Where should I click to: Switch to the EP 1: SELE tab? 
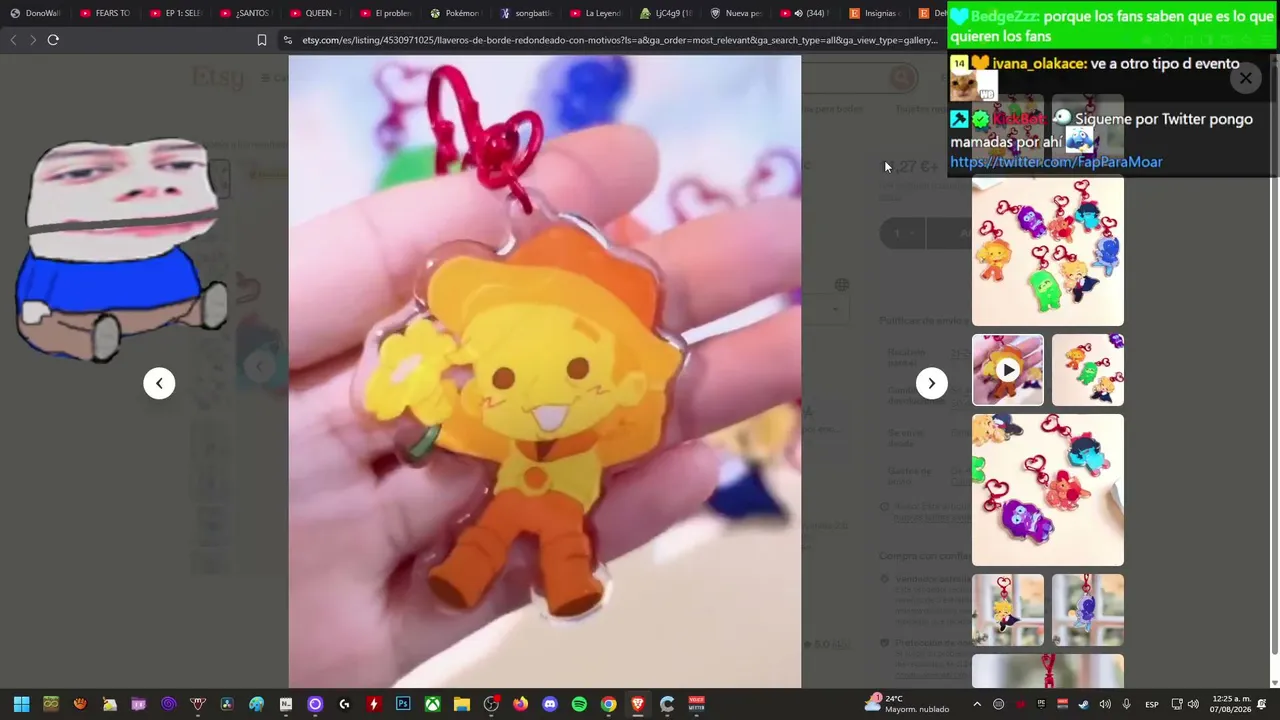click(176, 13)
